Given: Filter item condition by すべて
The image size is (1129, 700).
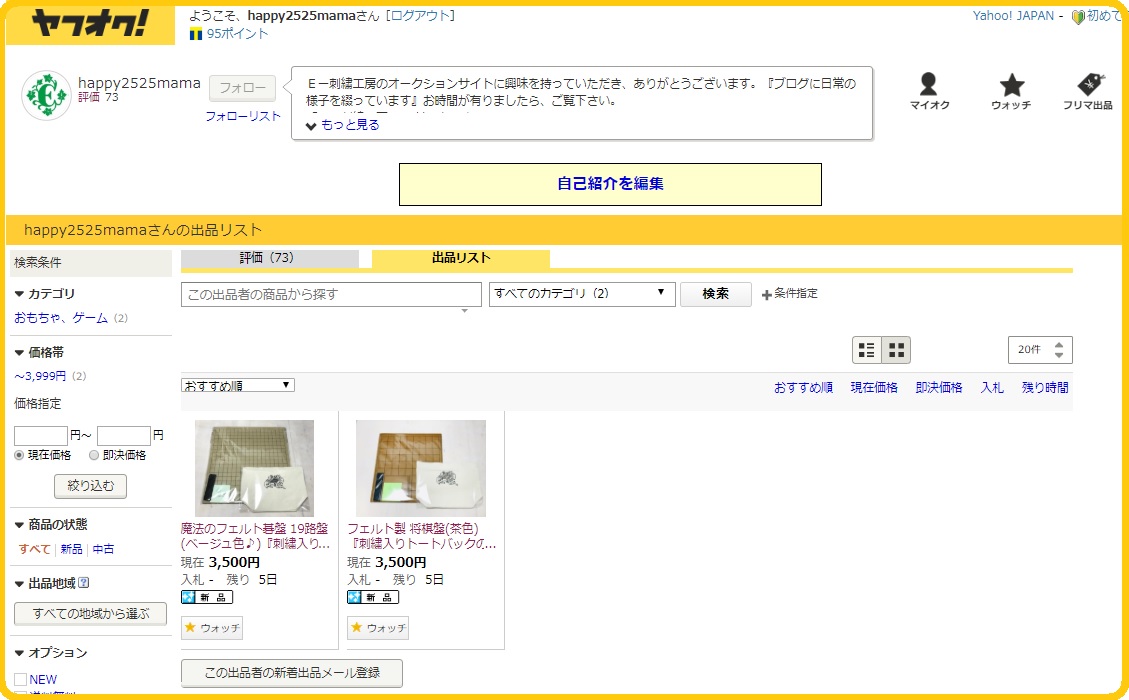Looking at the screenshot, I should [x=34, y=549].
